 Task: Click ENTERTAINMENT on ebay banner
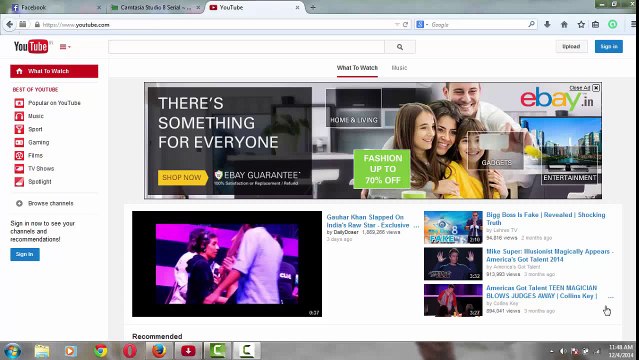click(x=570, y=178)
